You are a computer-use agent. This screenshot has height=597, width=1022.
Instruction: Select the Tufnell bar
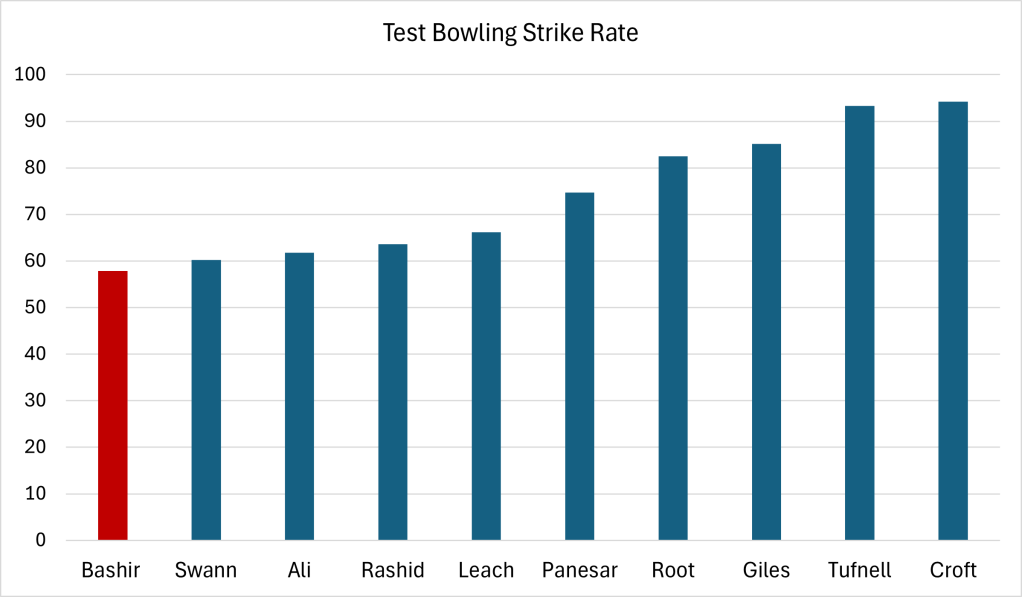tap(859, 323)
